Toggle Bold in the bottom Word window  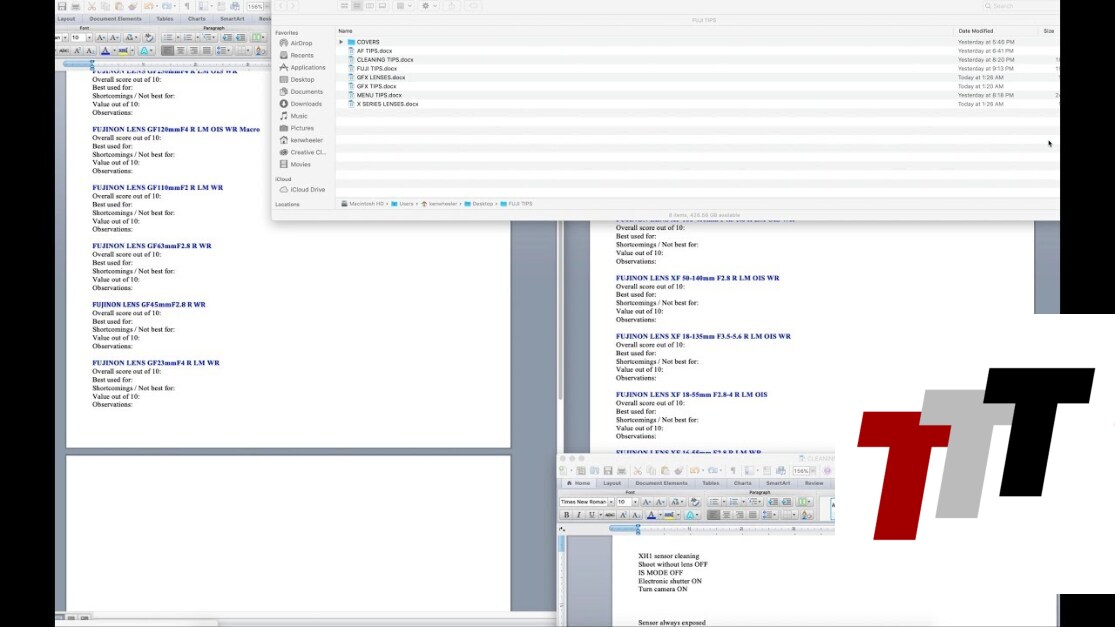point(566,515)
